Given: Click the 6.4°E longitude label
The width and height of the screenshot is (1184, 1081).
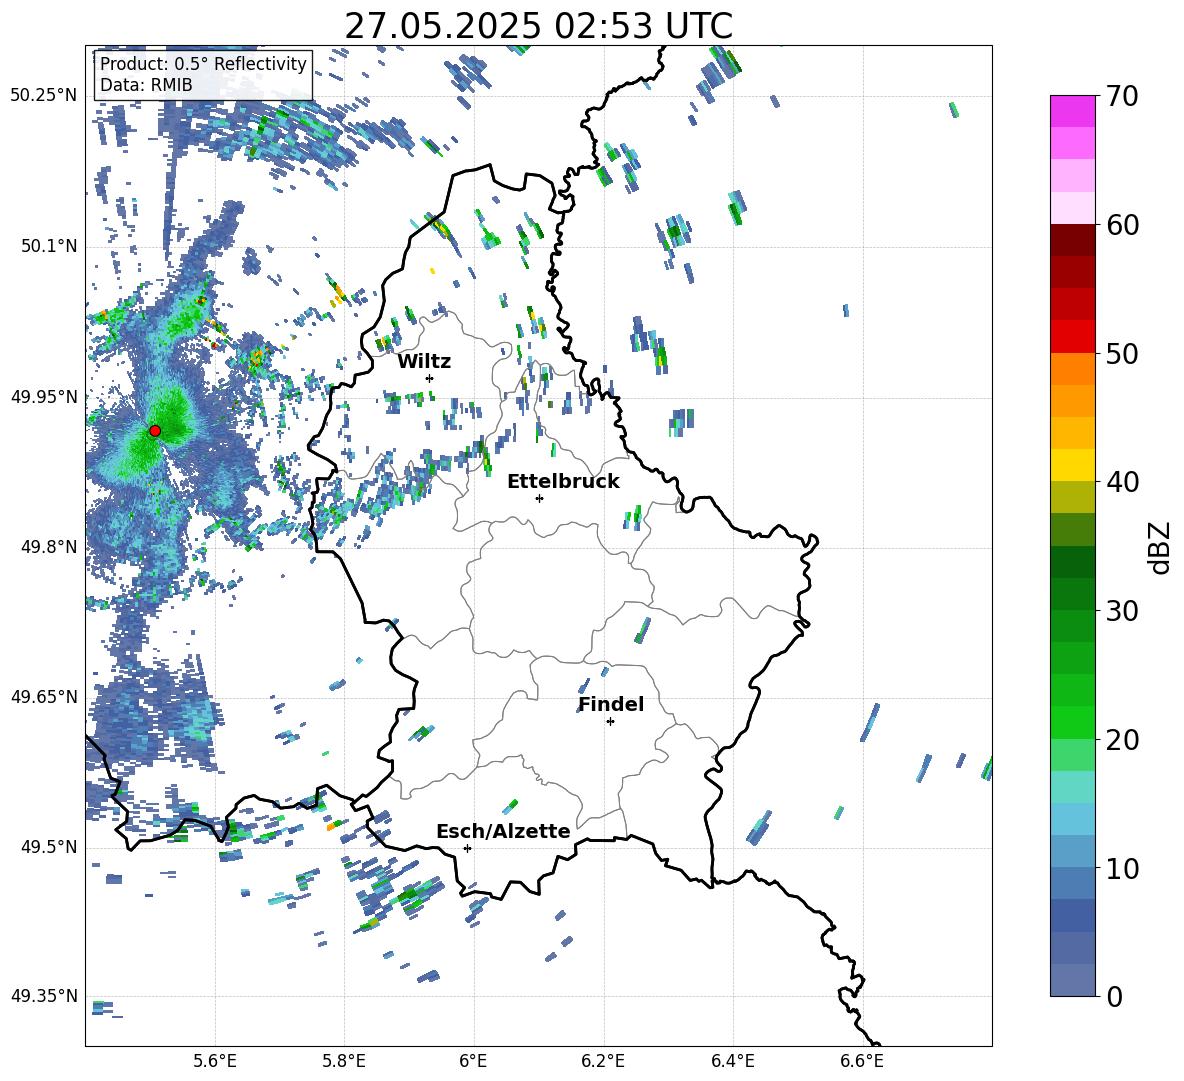Looking at the screenshot, I should (732, 1061).
